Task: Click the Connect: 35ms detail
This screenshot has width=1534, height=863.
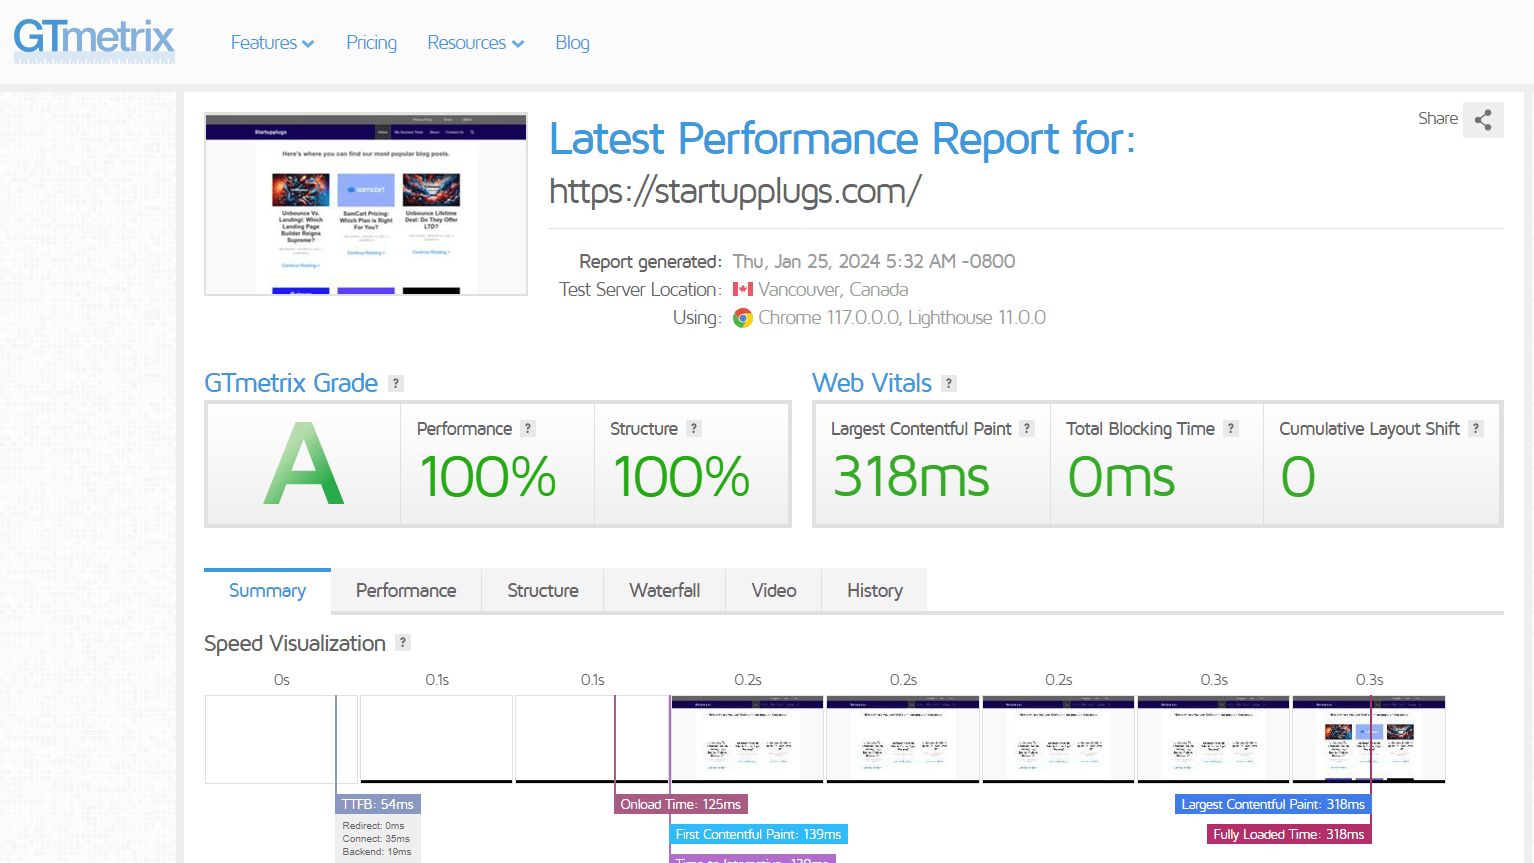Action: (376, 839)
